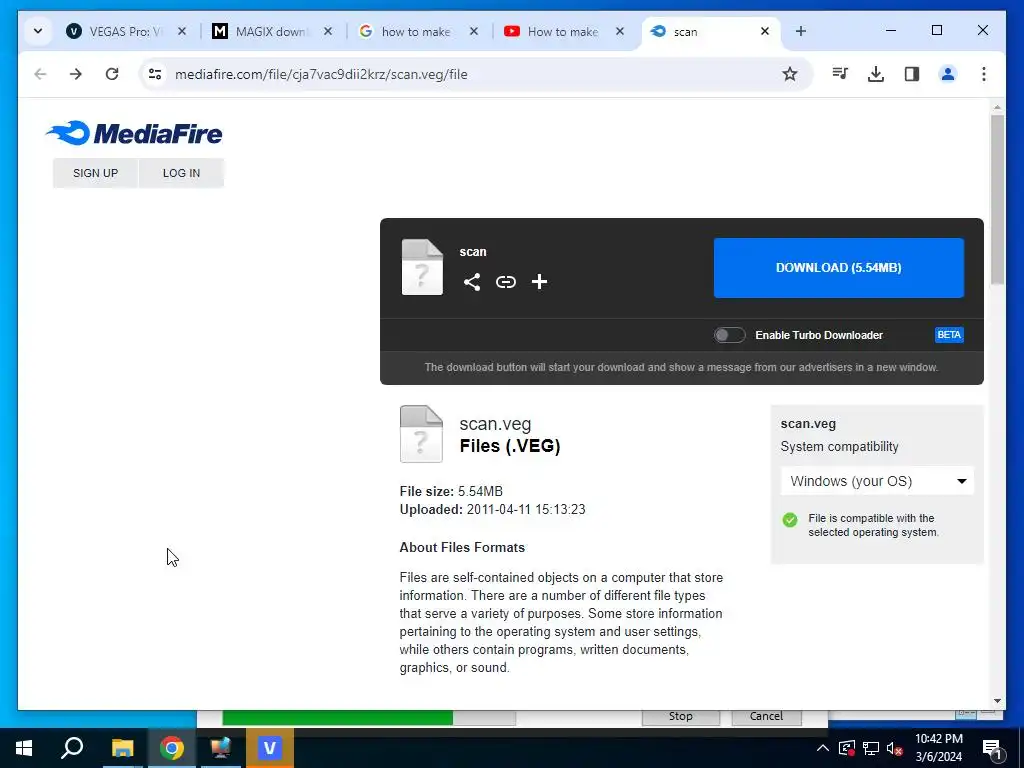The width and height of the screenshot is (1024, 768).
Task: Enable Turbo Downloader toggle
Action: point(729,335)
